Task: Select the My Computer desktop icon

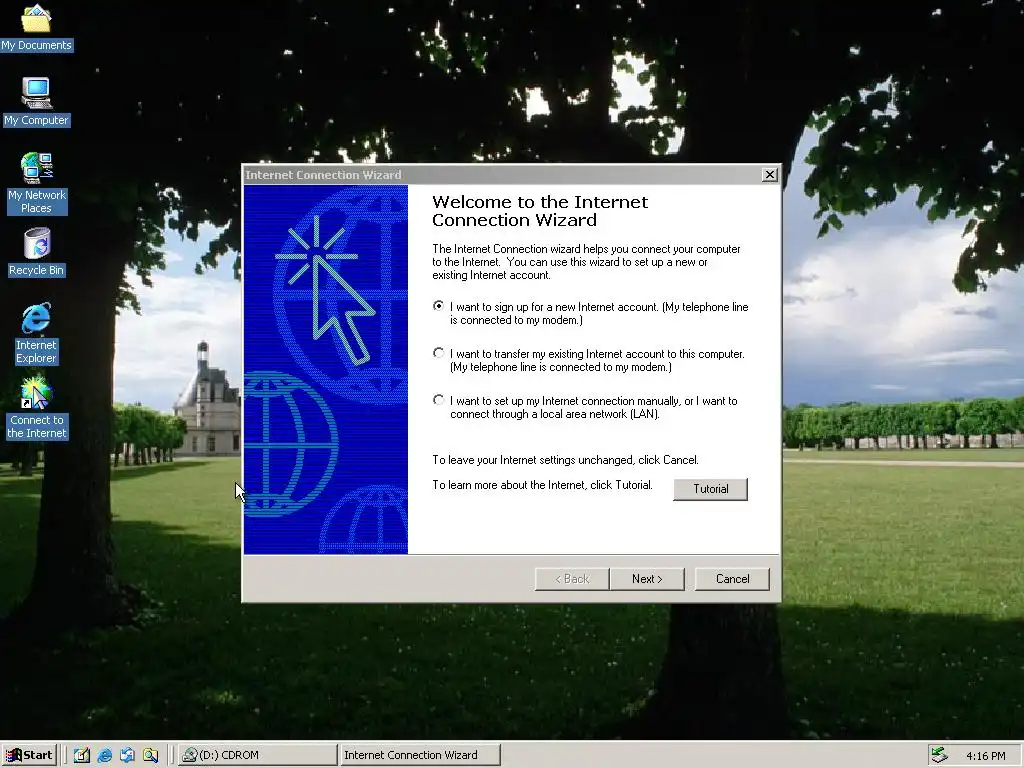Action: click(x=37, y=102)
